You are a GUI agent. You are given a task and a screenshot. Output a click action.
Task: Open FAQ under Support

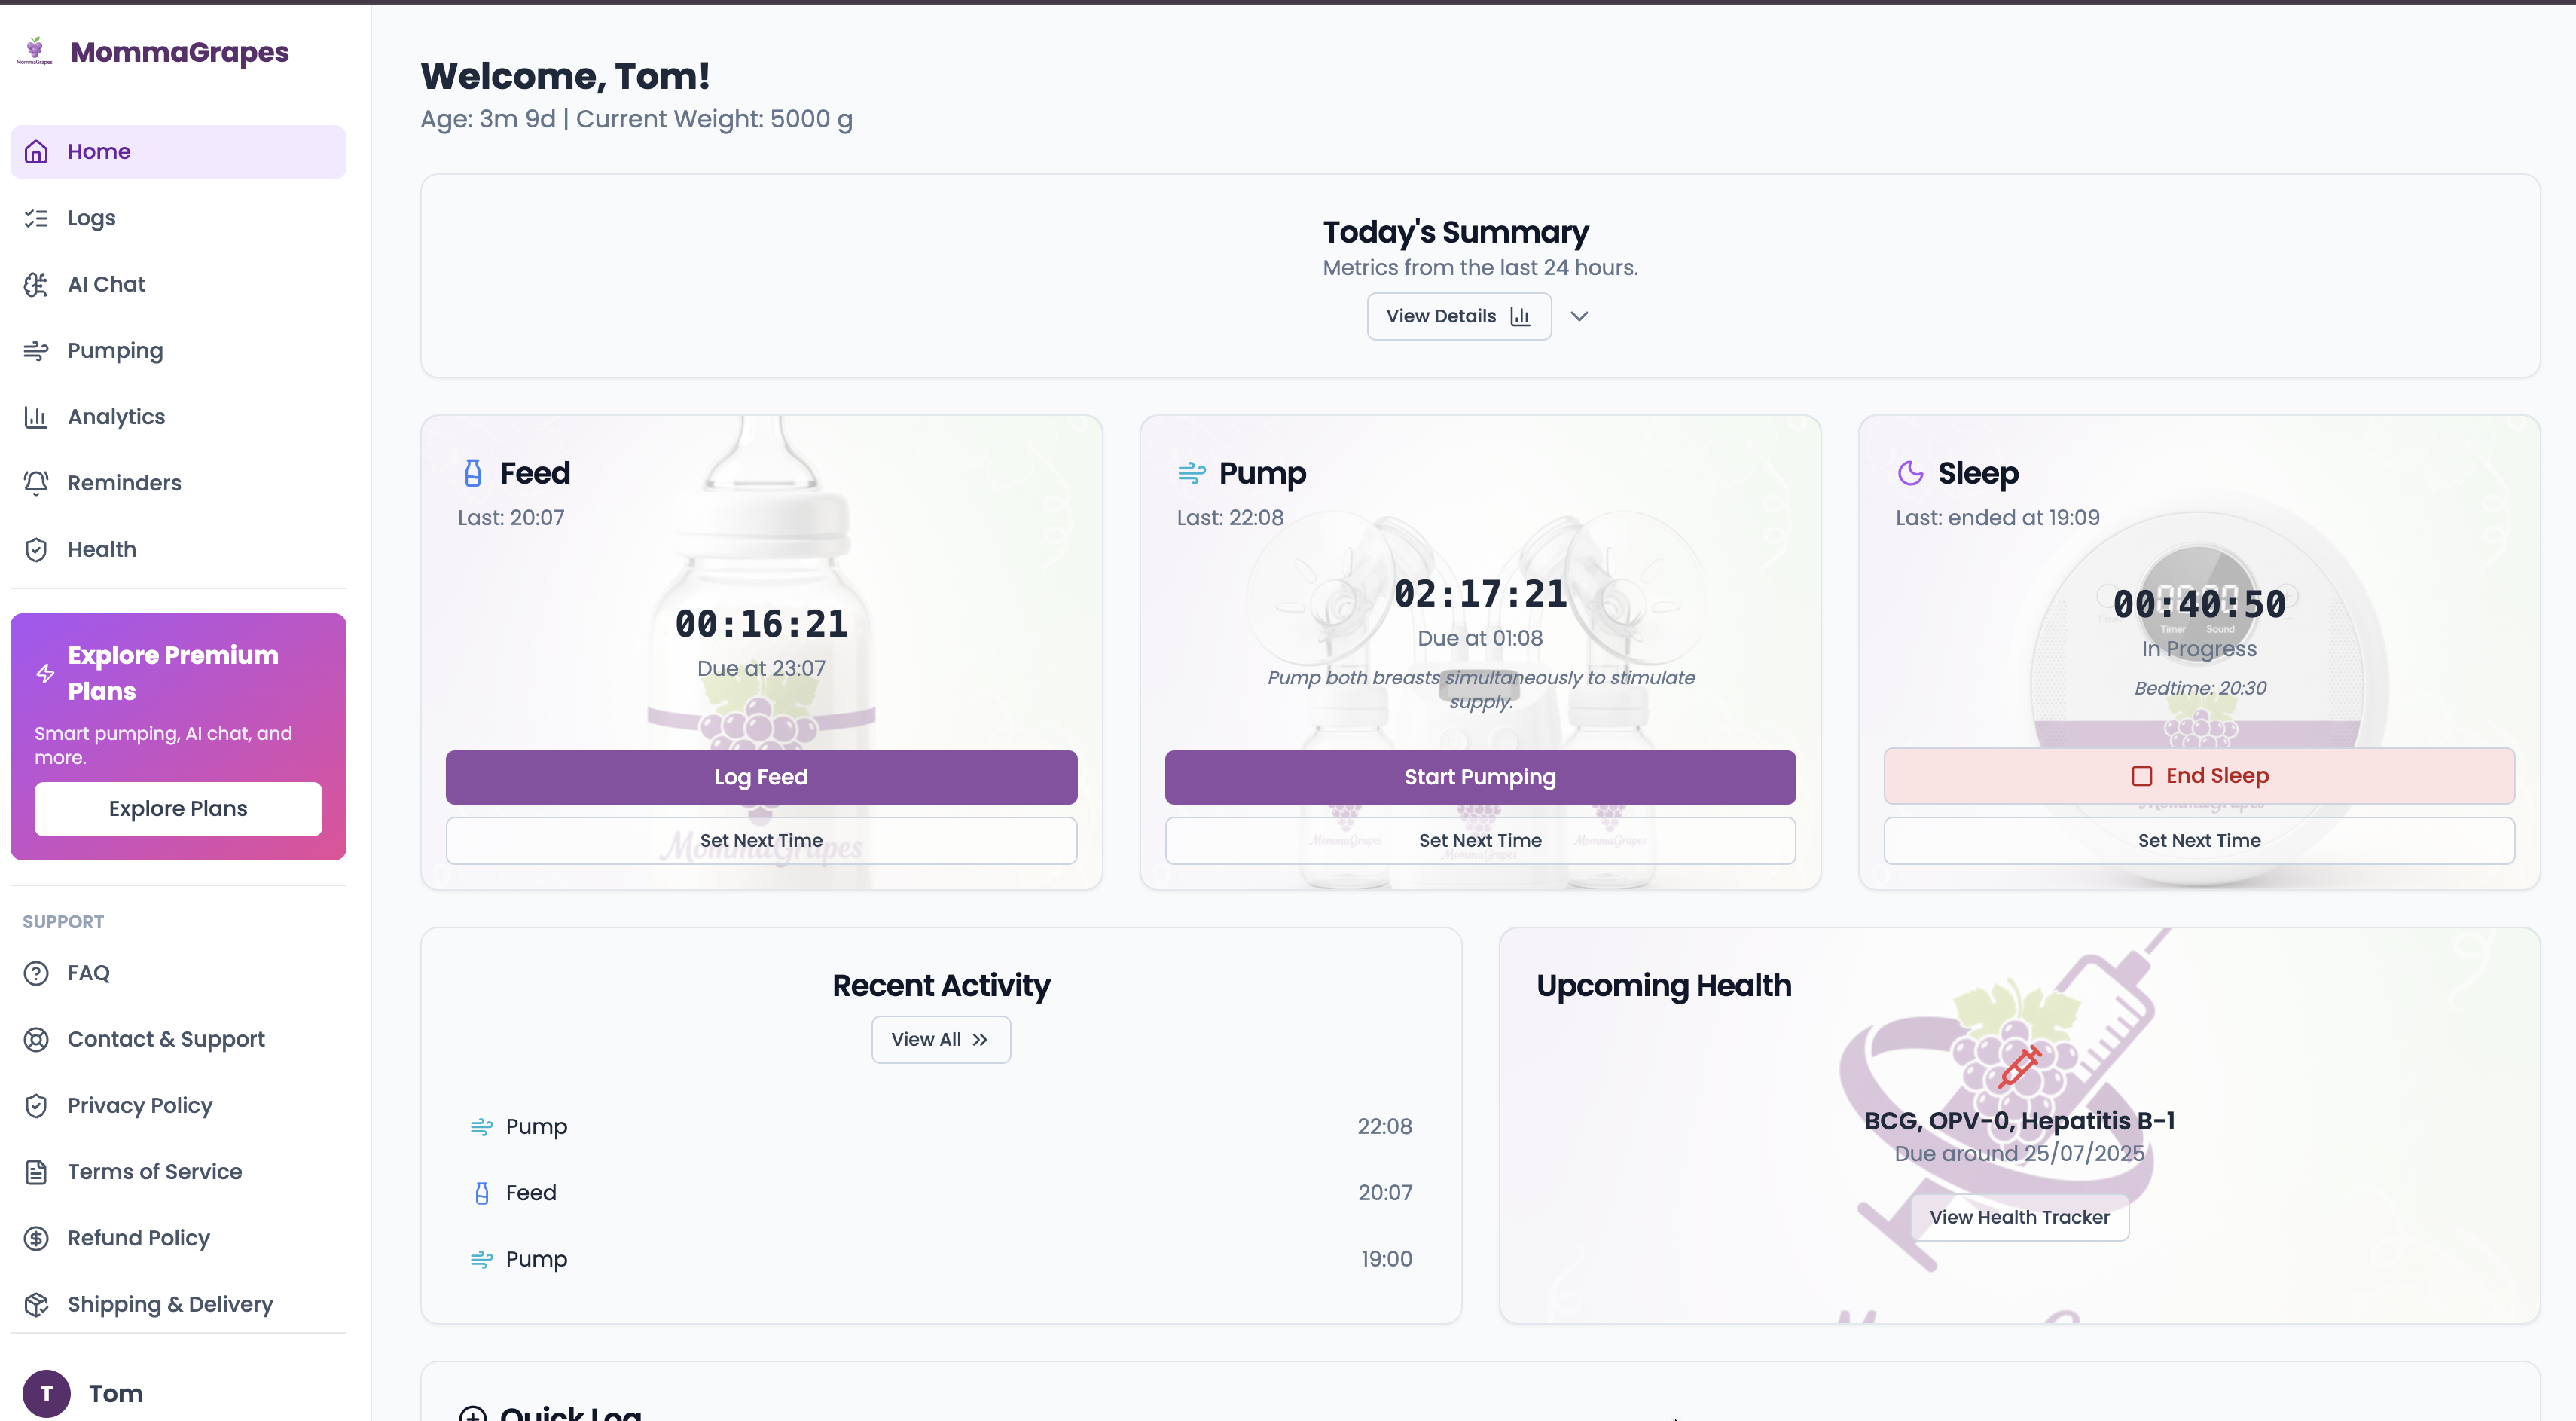click(x=88, y=972)
